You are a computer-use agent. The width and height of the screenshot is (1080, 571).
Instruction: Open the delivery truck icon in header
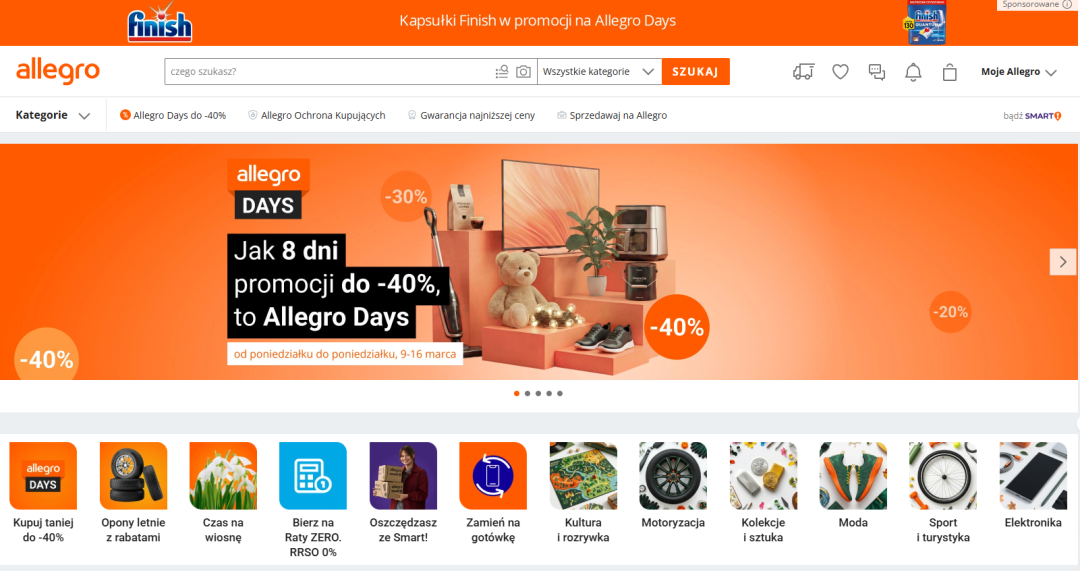coord(803,72)
